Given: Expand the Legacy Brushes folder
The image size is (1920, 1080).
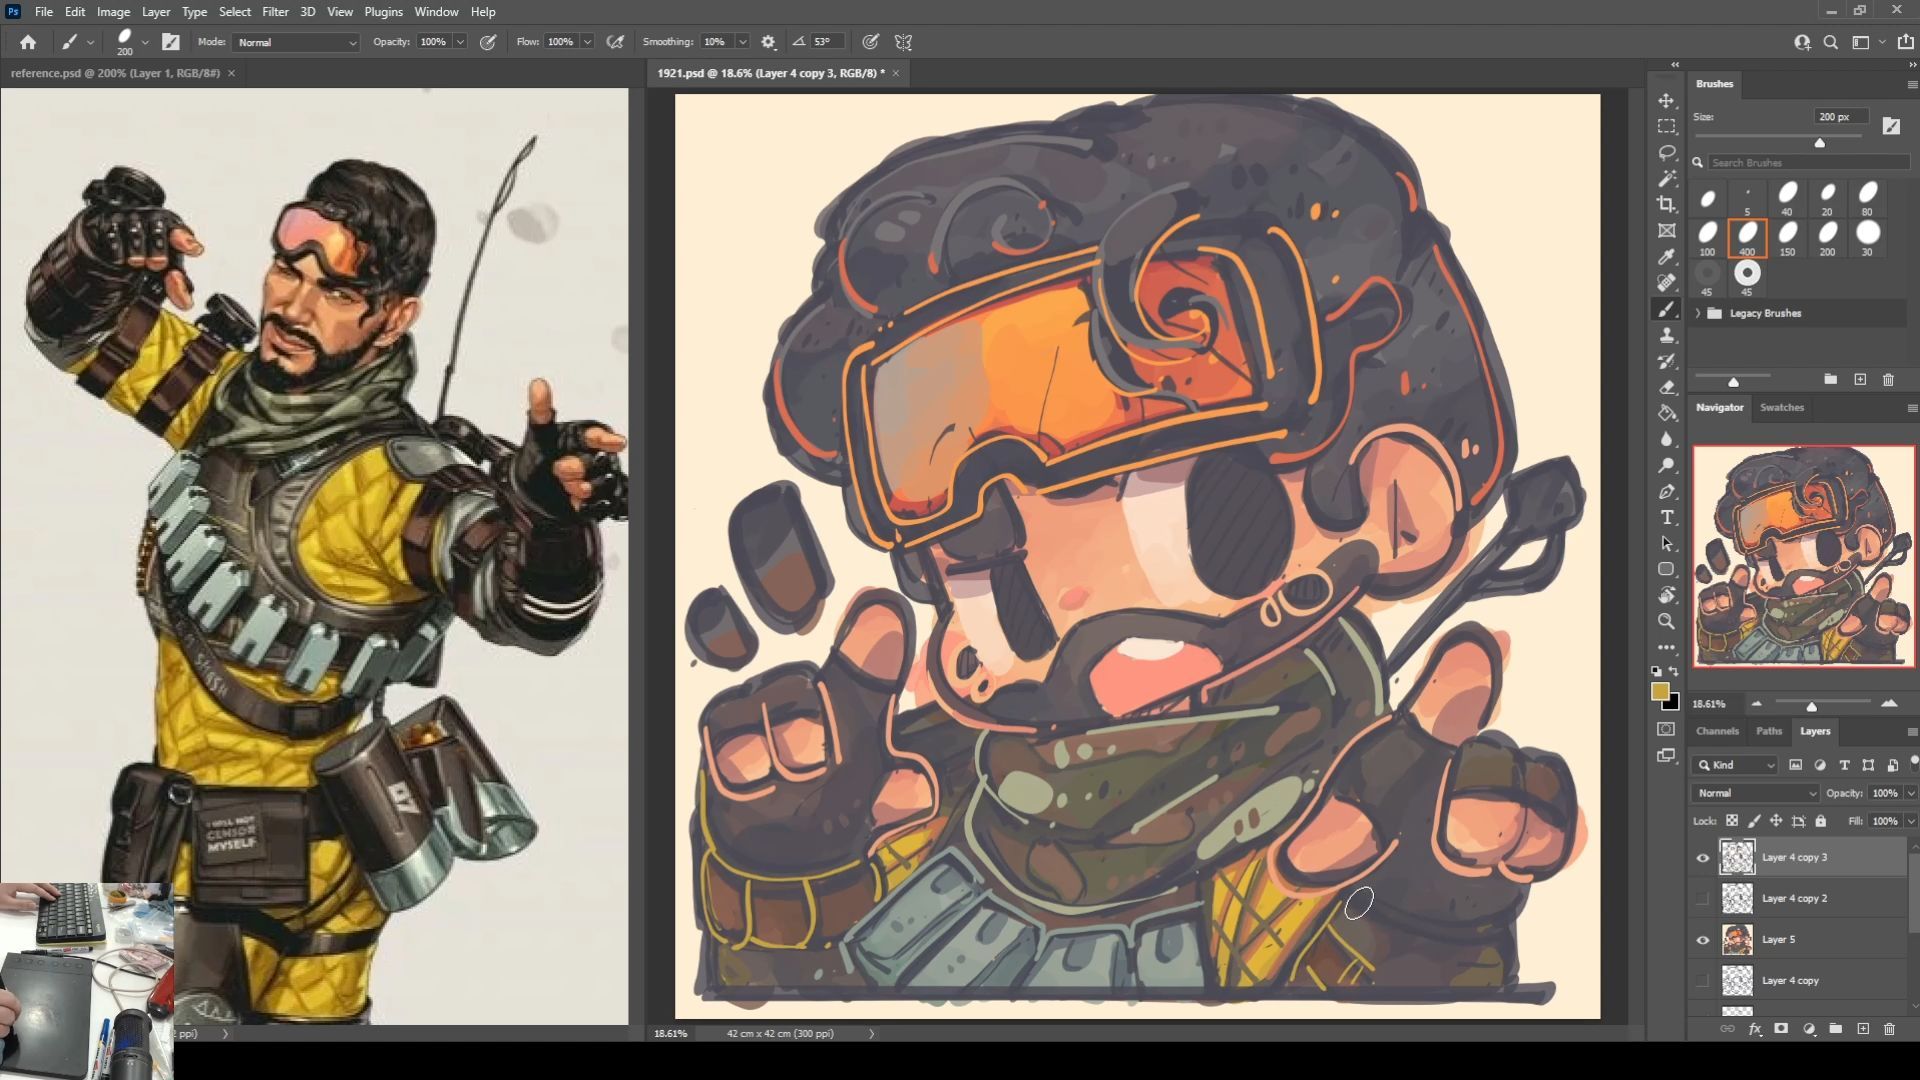Looking at the screenshot, I should (1697, 313).
